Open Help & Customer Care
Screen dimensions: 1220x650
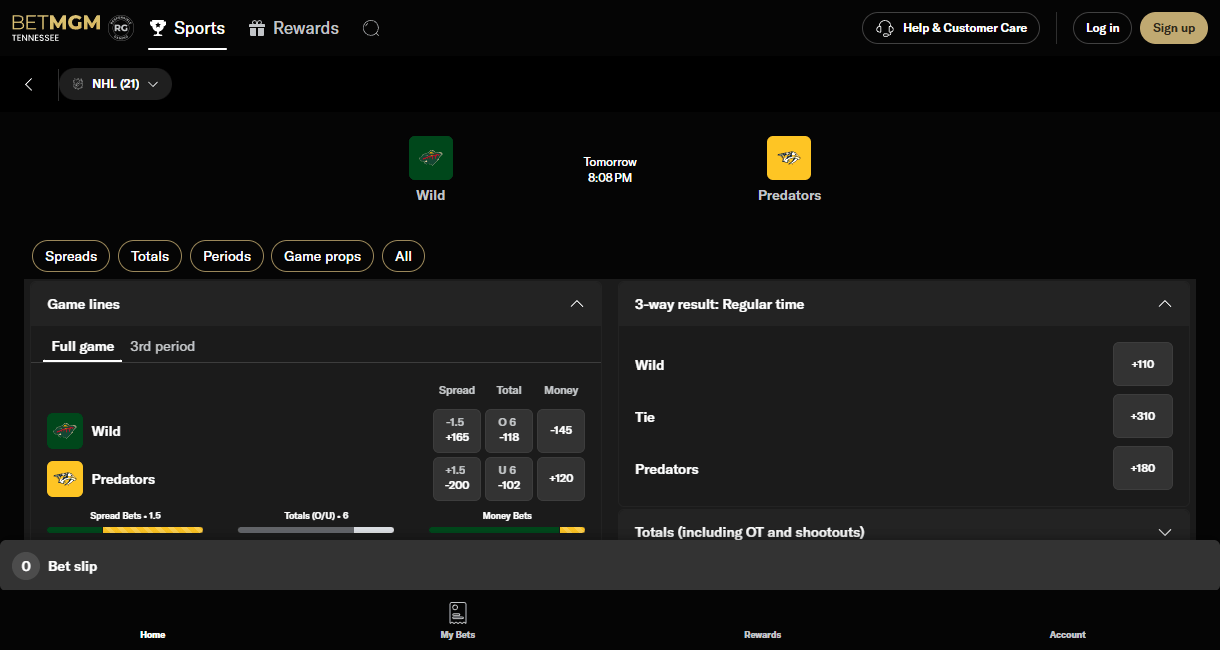(x=951, y=28)
